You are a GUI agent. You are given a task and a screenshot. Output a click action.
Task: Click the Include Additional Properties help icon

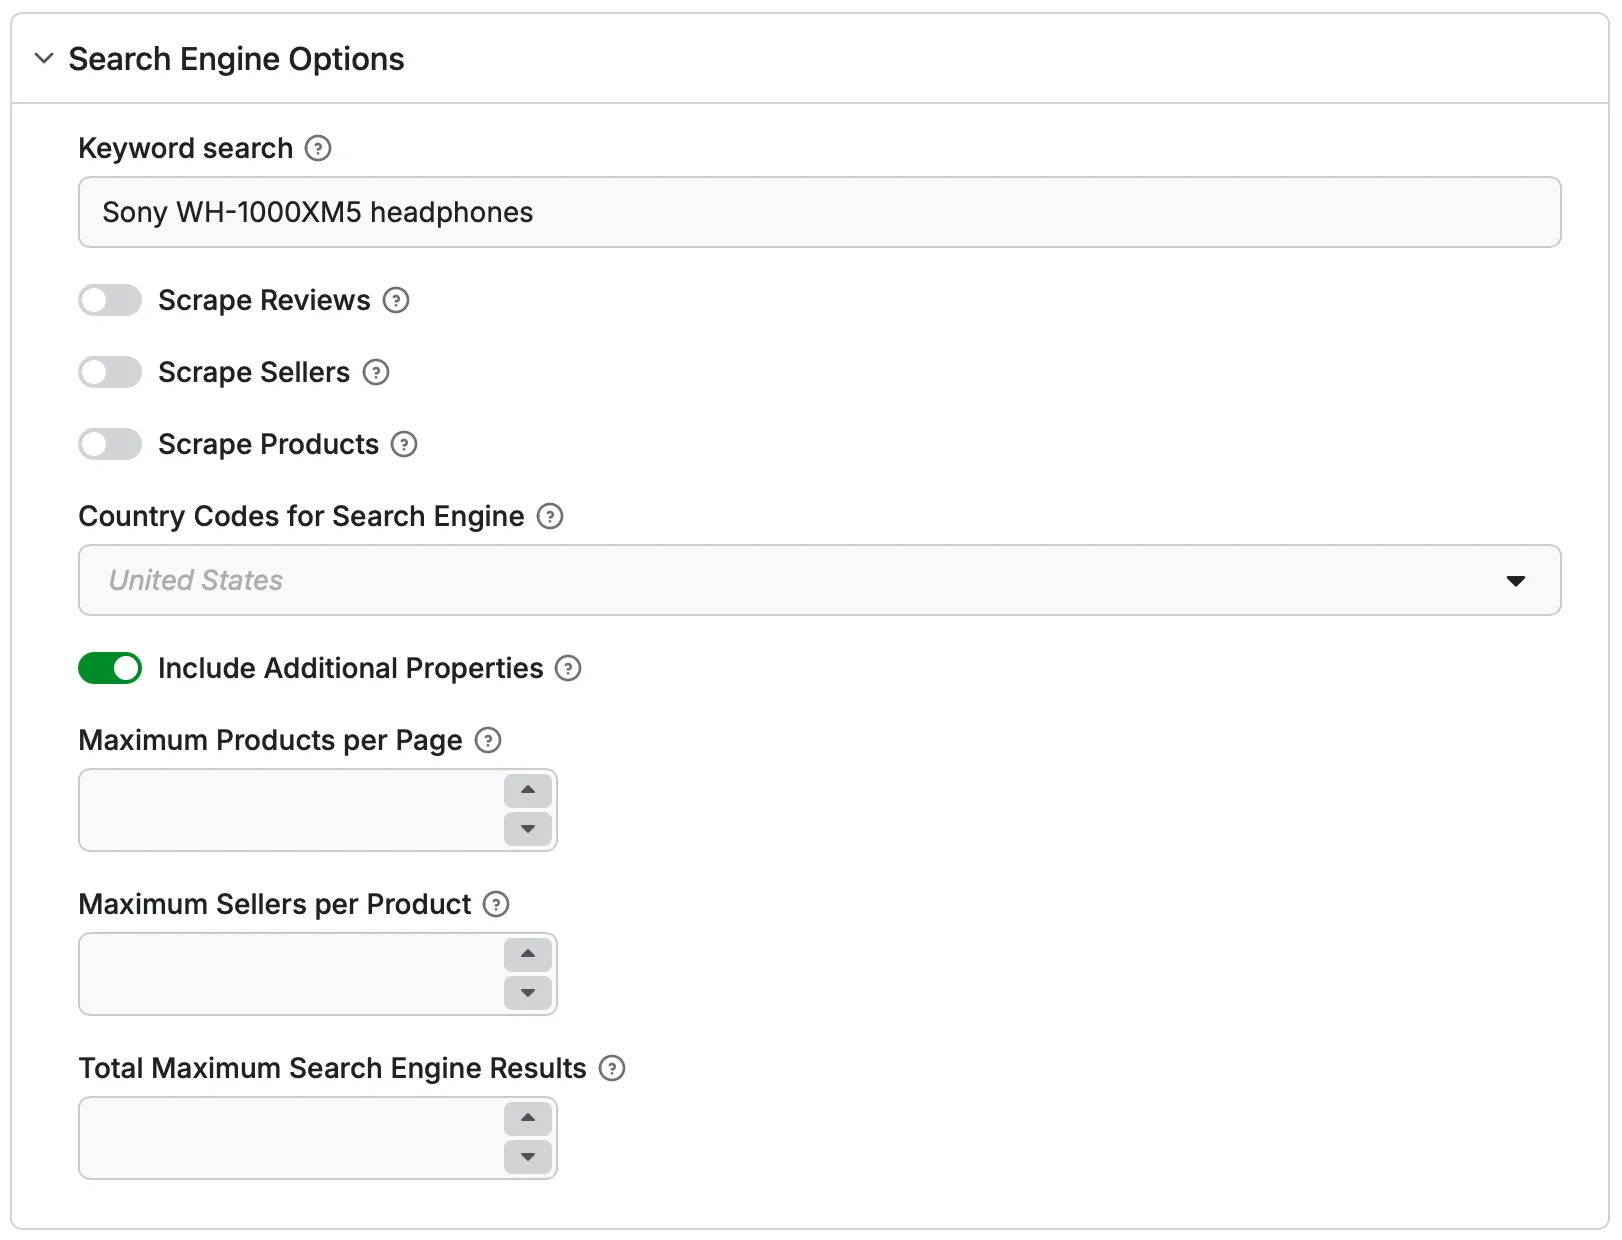pos(567,668)
